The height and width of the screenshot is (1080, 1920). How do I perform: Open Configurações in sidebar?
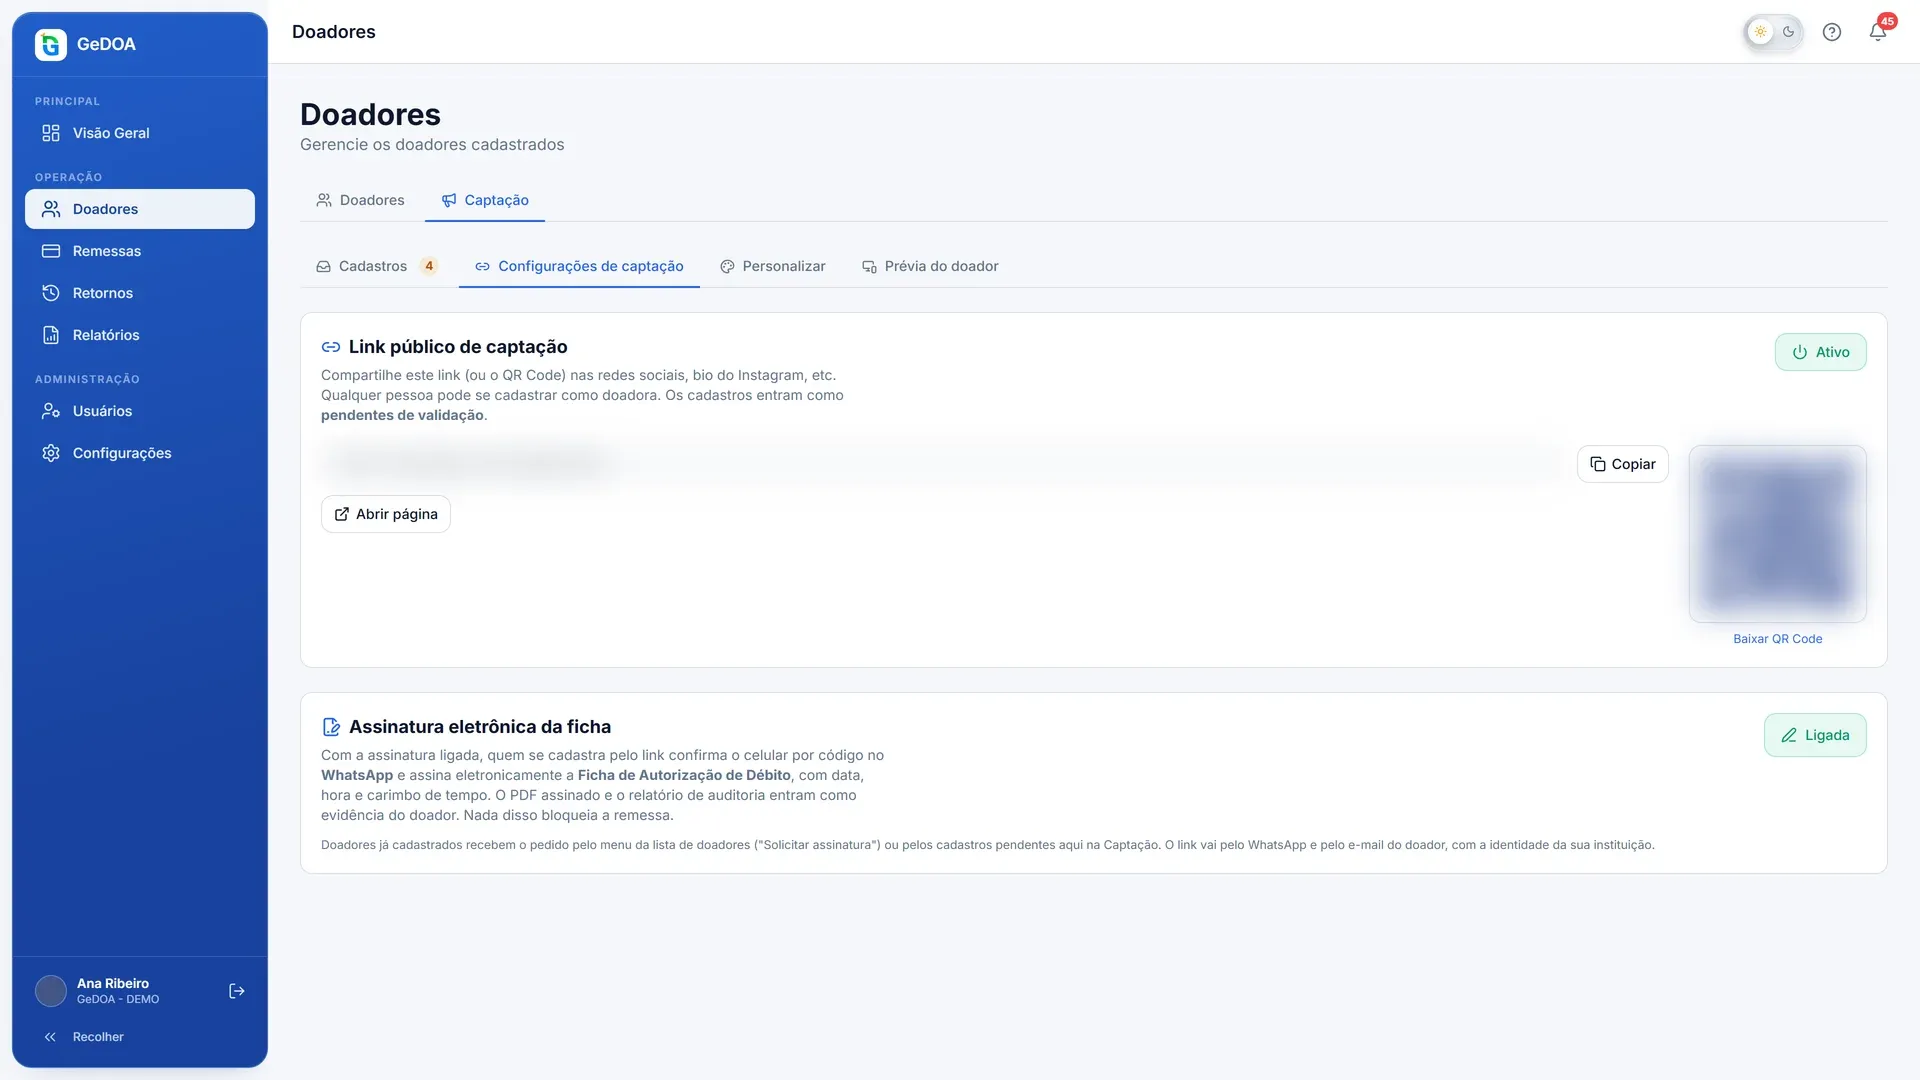[x=140, y=453]
